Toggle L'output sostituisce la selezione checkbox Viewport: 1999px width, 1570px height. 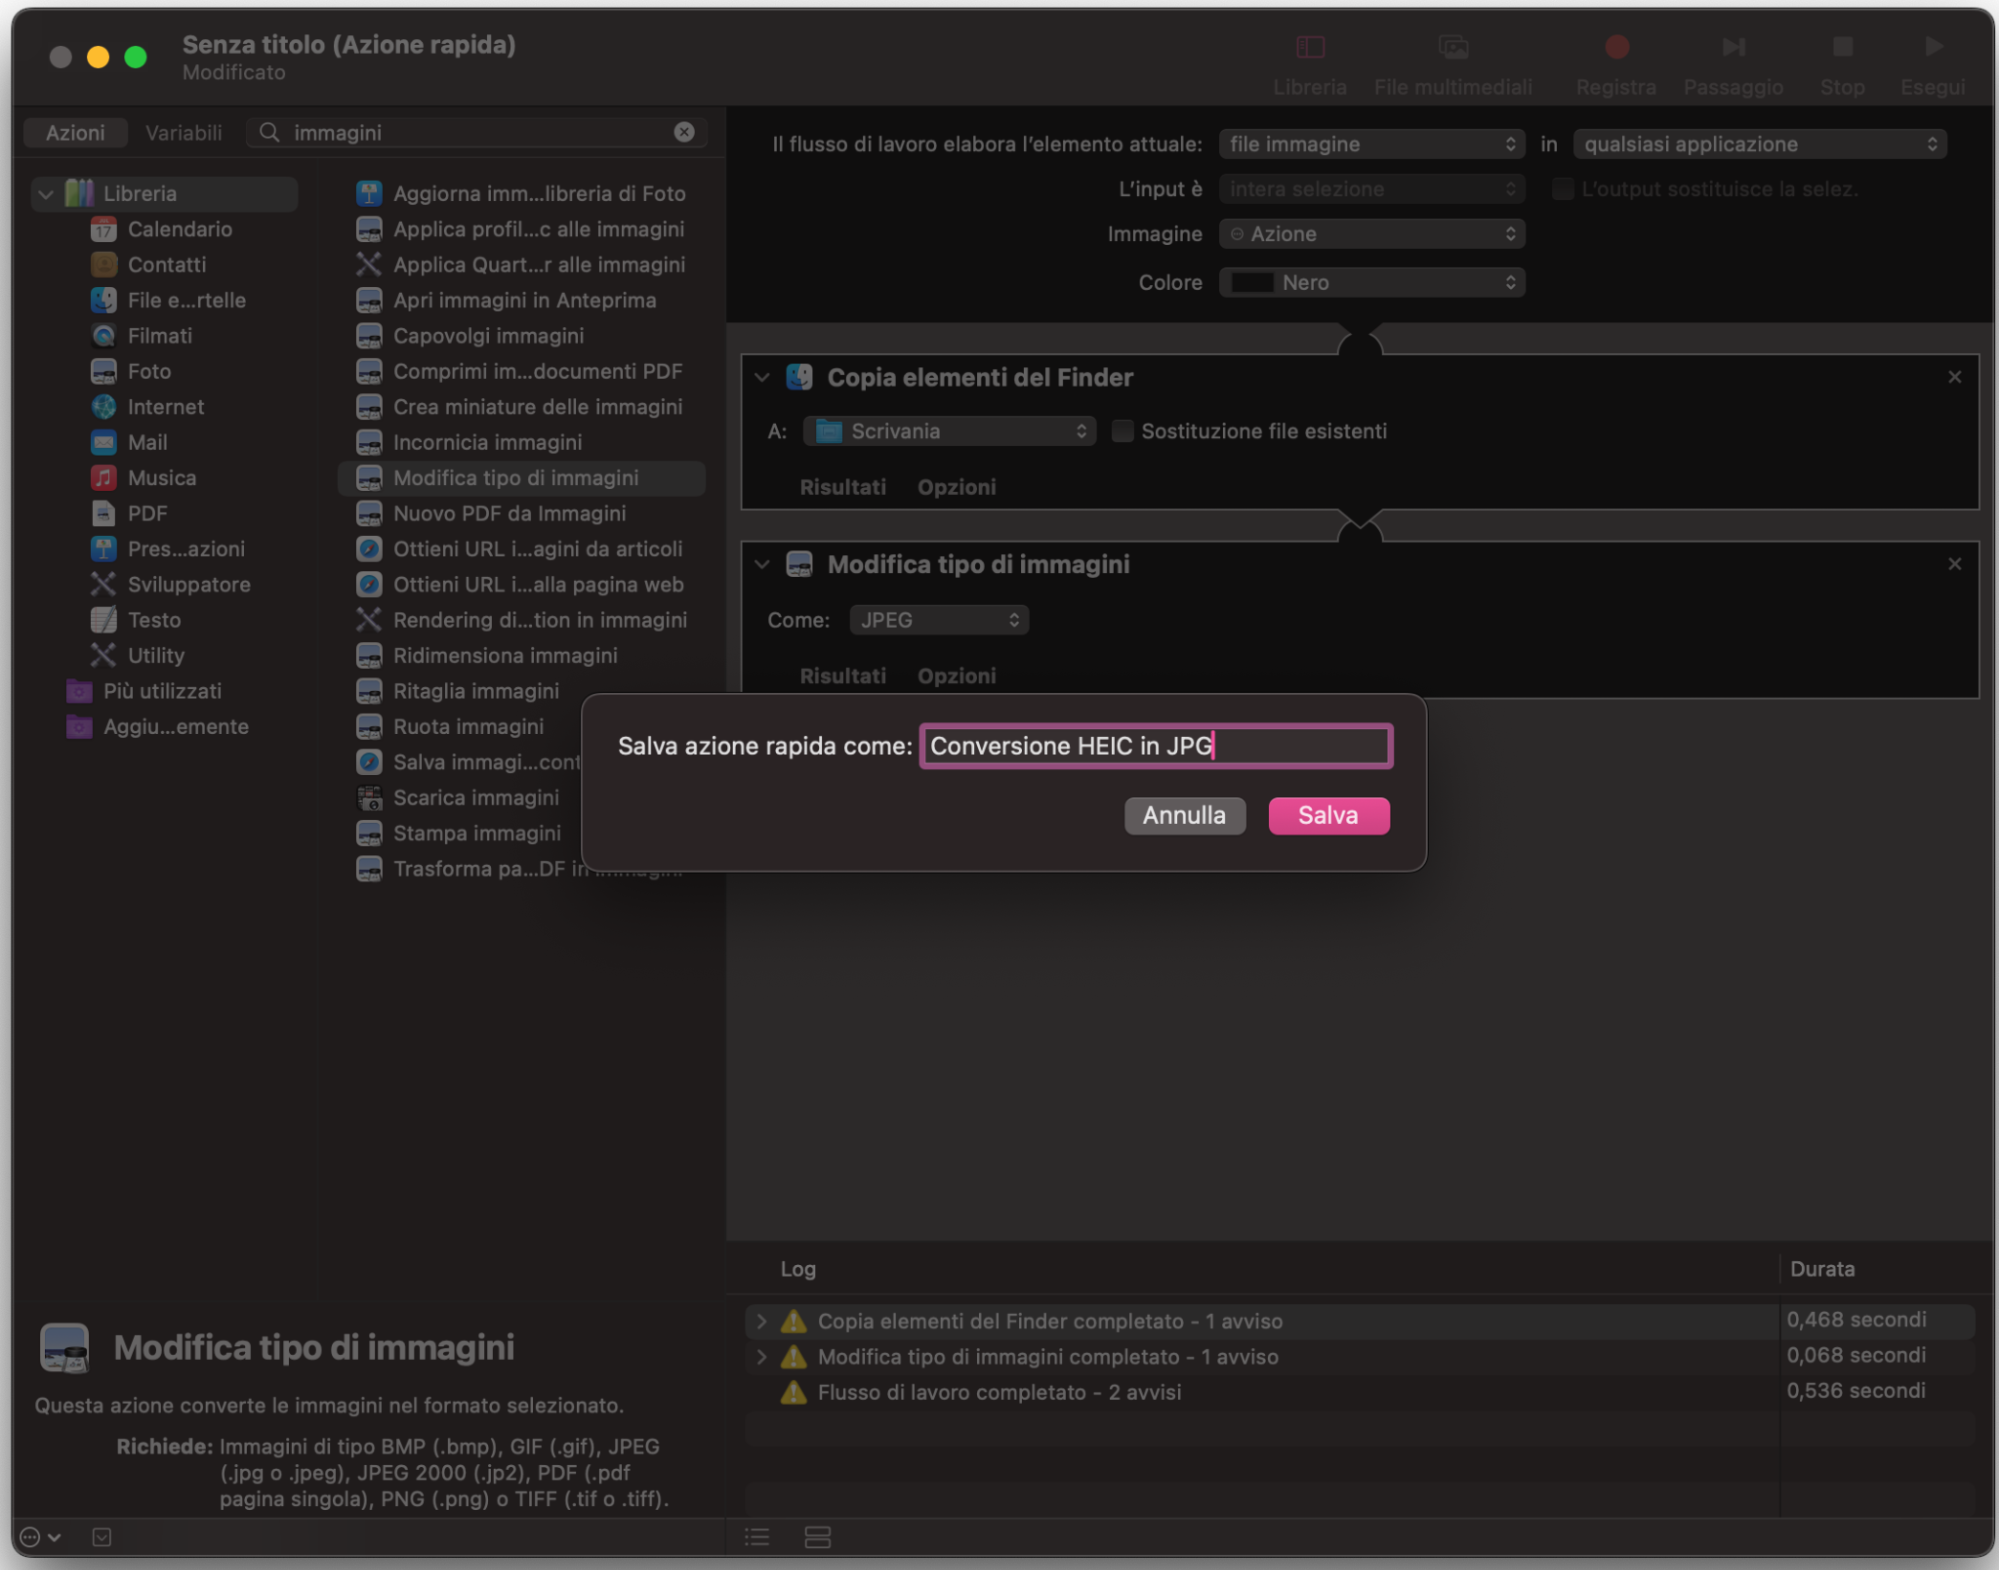1563,189
